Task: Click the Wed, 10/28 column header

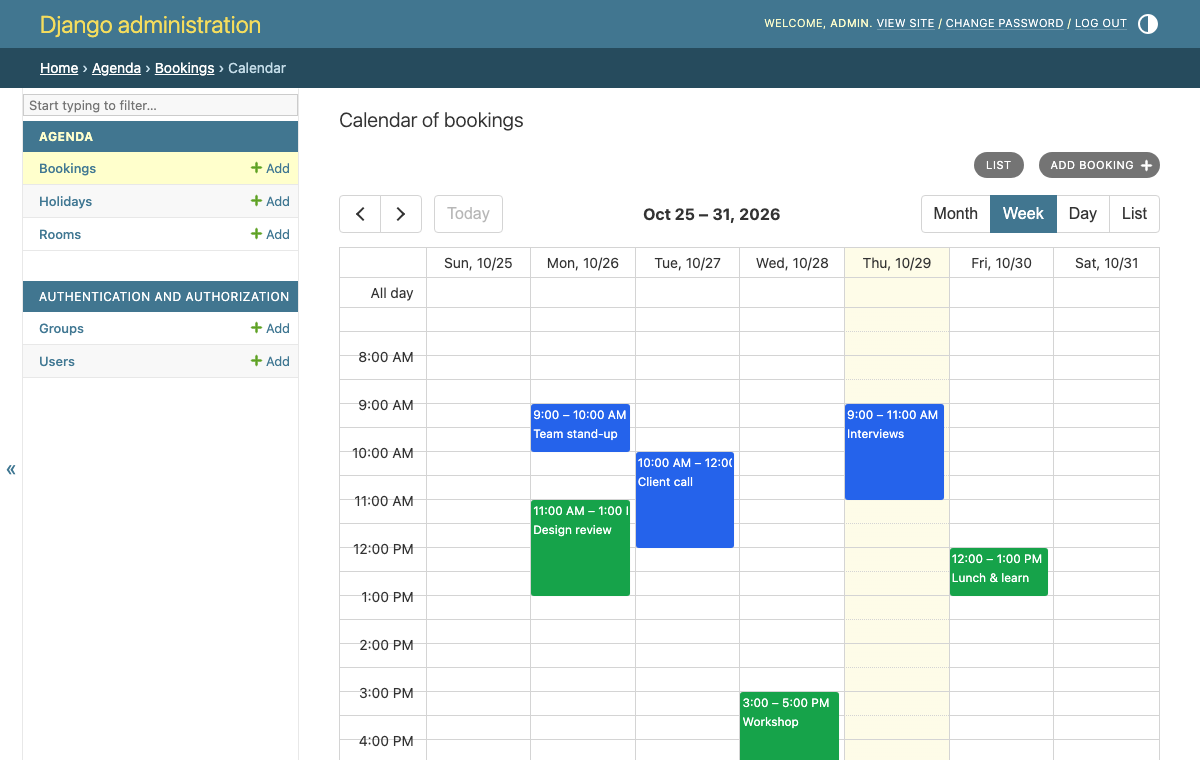Action: click(792, 263)
